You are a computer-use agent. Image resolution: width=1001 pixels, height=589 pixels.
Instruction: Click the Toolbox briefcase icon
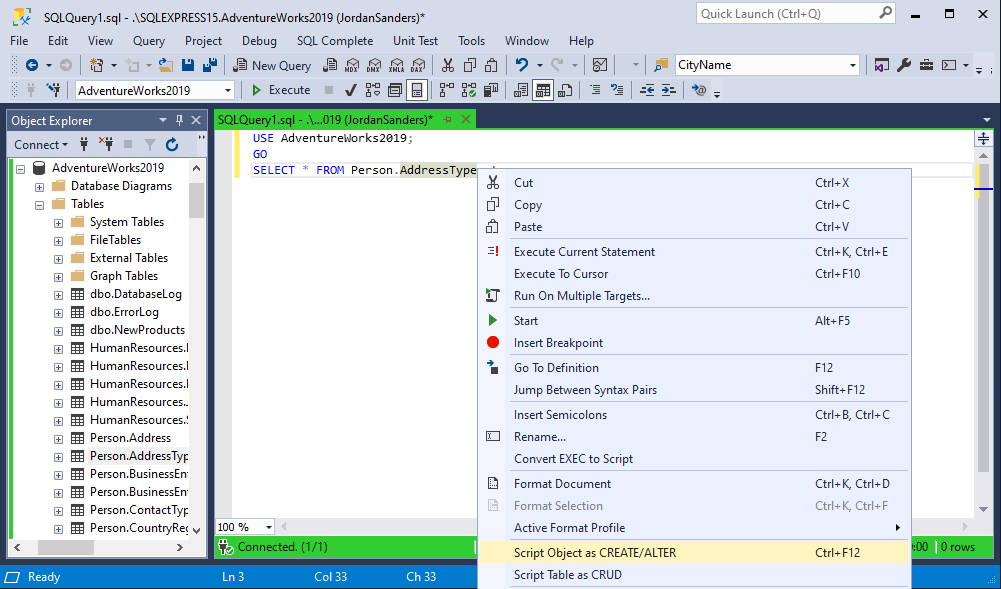(926, 65)
